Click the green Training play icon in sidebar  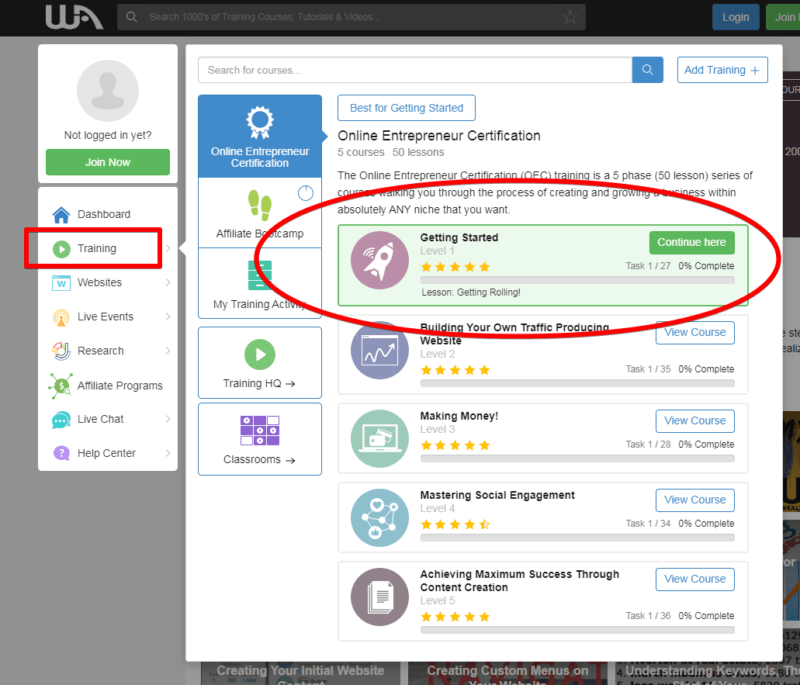click(61, 249)
